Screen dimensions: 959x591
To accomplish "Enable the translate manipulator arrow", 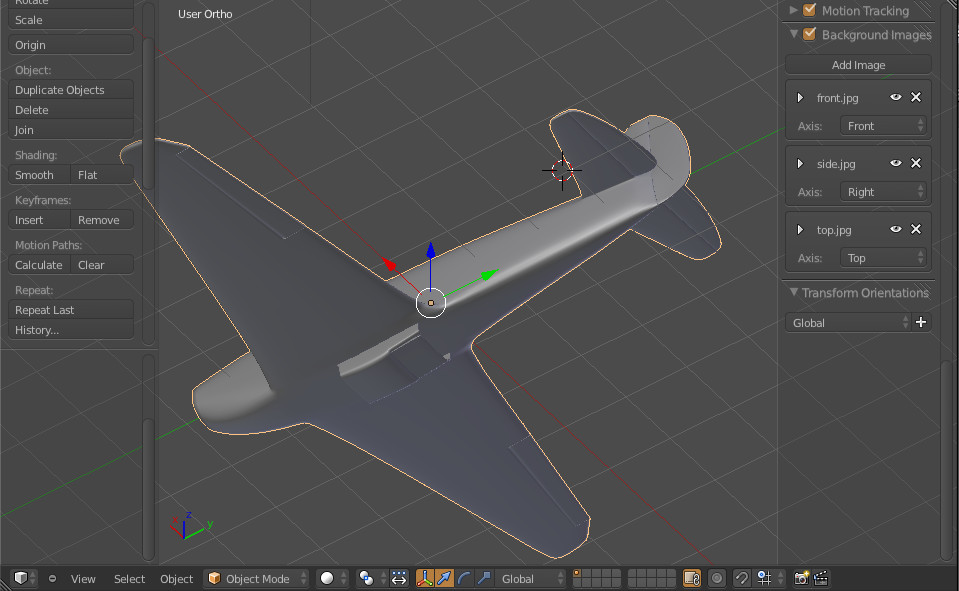I will [445, 578].
